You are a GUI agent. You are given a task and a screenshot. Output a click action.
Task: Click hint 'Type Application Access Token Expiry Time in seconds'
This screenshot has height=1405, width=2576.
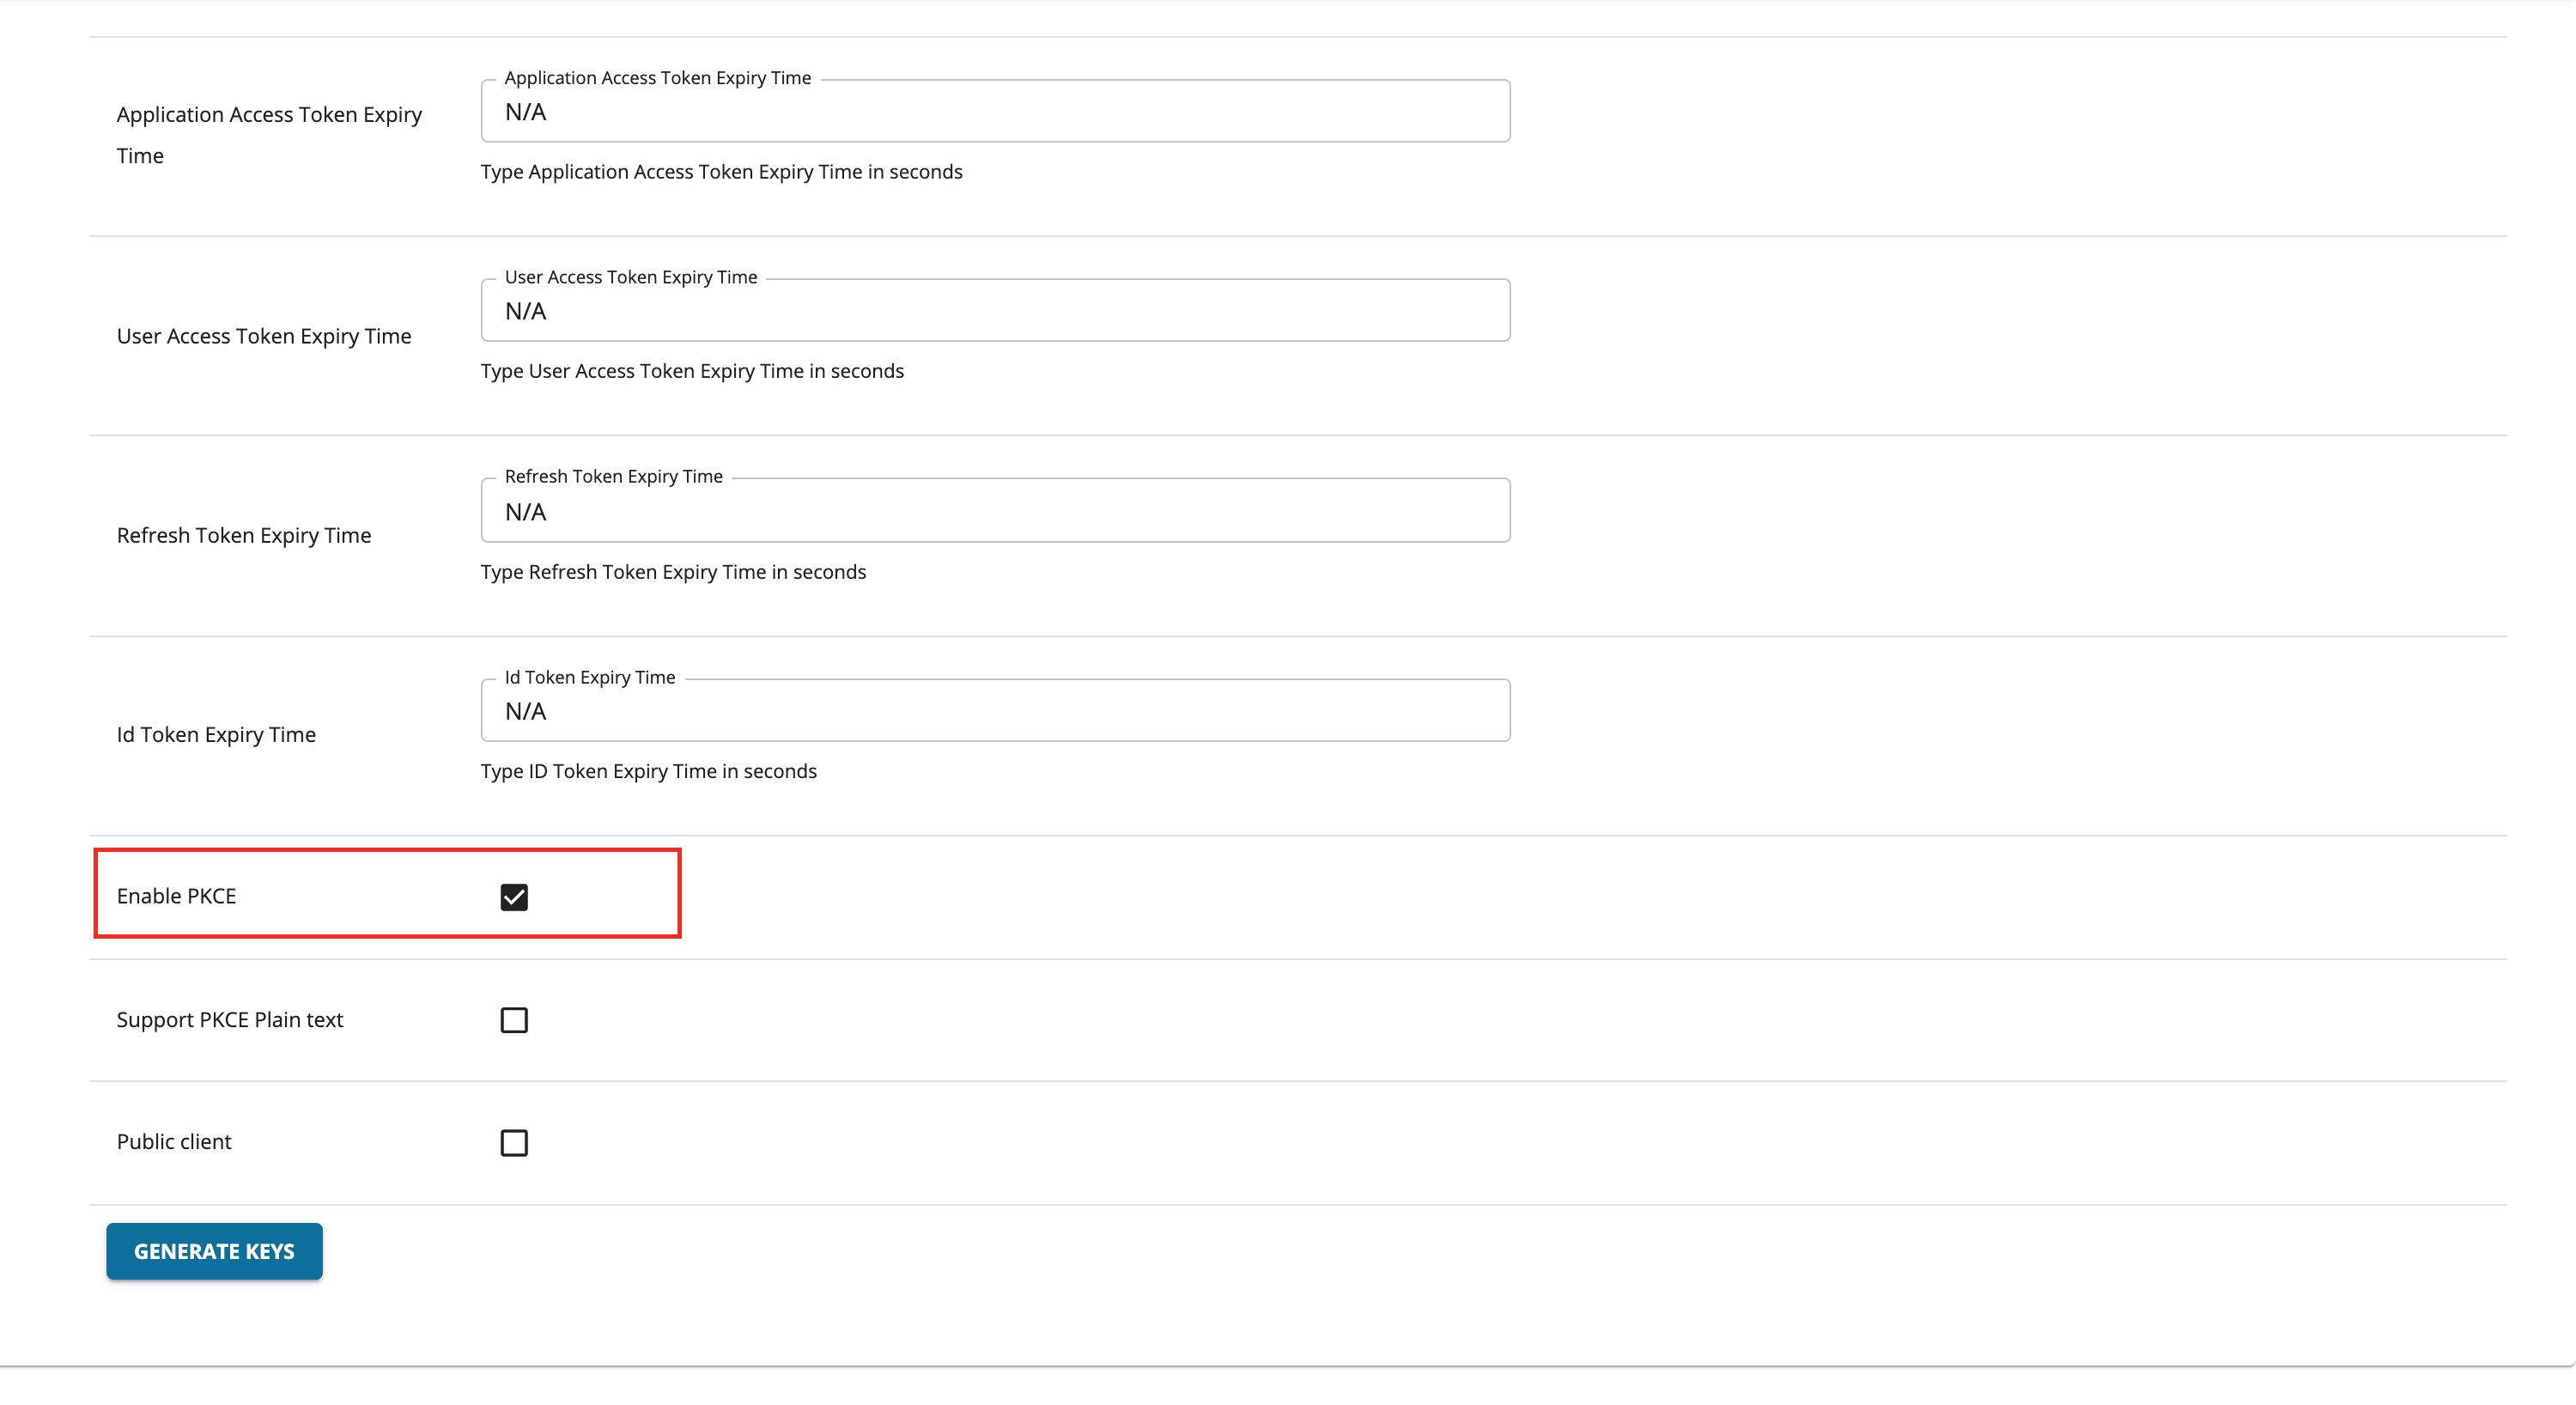coord(721,172)
